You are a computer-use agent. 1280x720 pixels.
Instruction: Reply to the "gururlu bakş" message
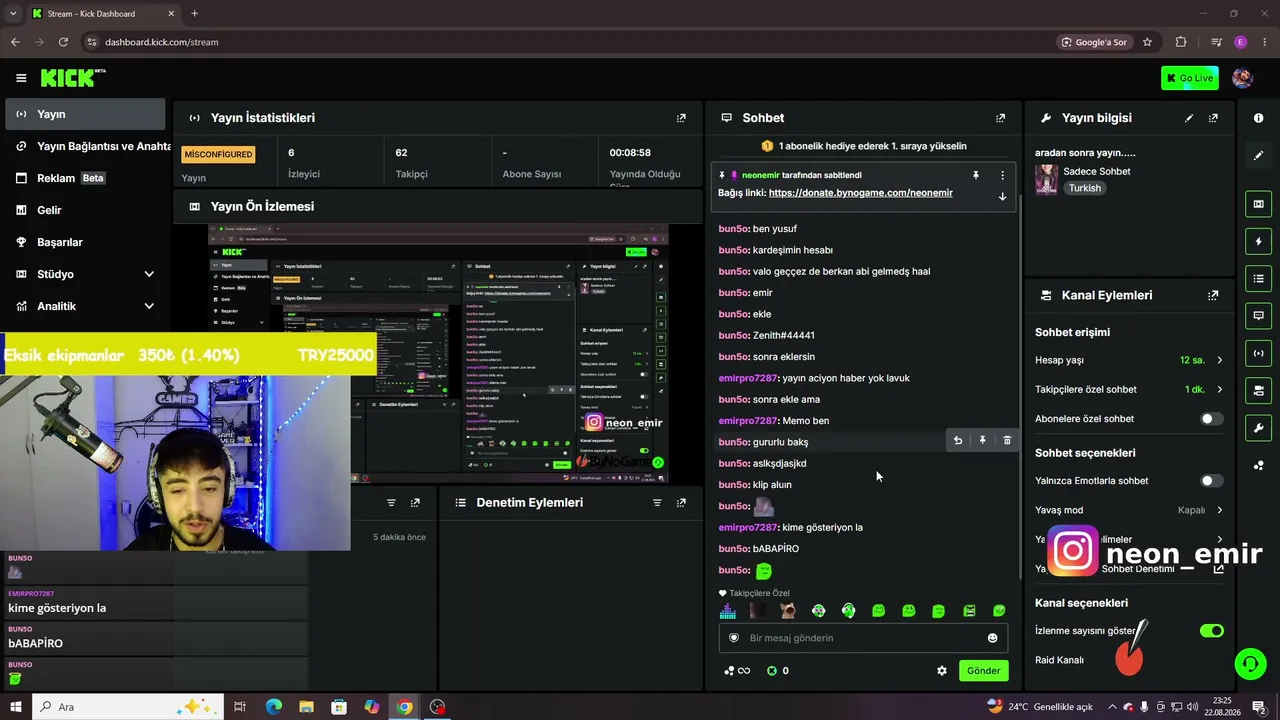click(958, 441)
